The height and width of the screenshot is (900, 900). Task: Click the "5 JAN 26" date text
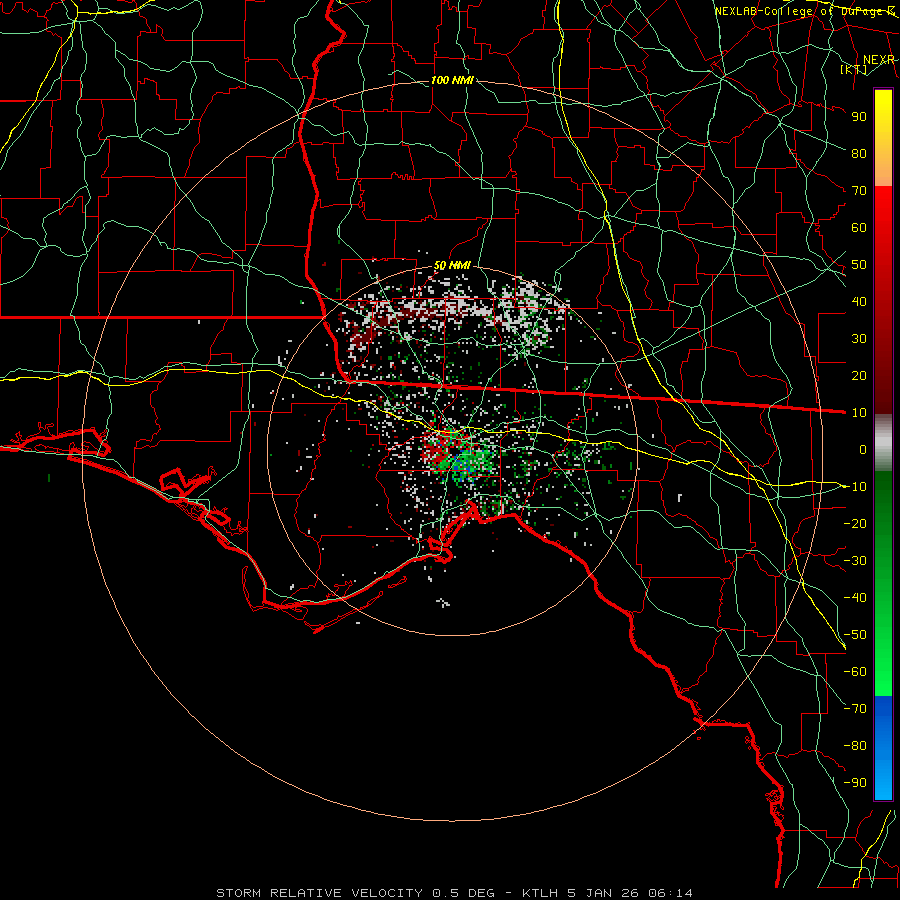pyautogui.click(x=602, y=893)
